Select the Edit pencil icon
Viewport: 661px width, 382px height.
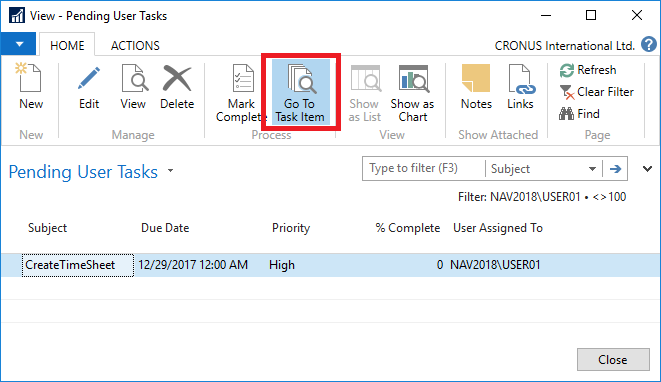[89, 78]
